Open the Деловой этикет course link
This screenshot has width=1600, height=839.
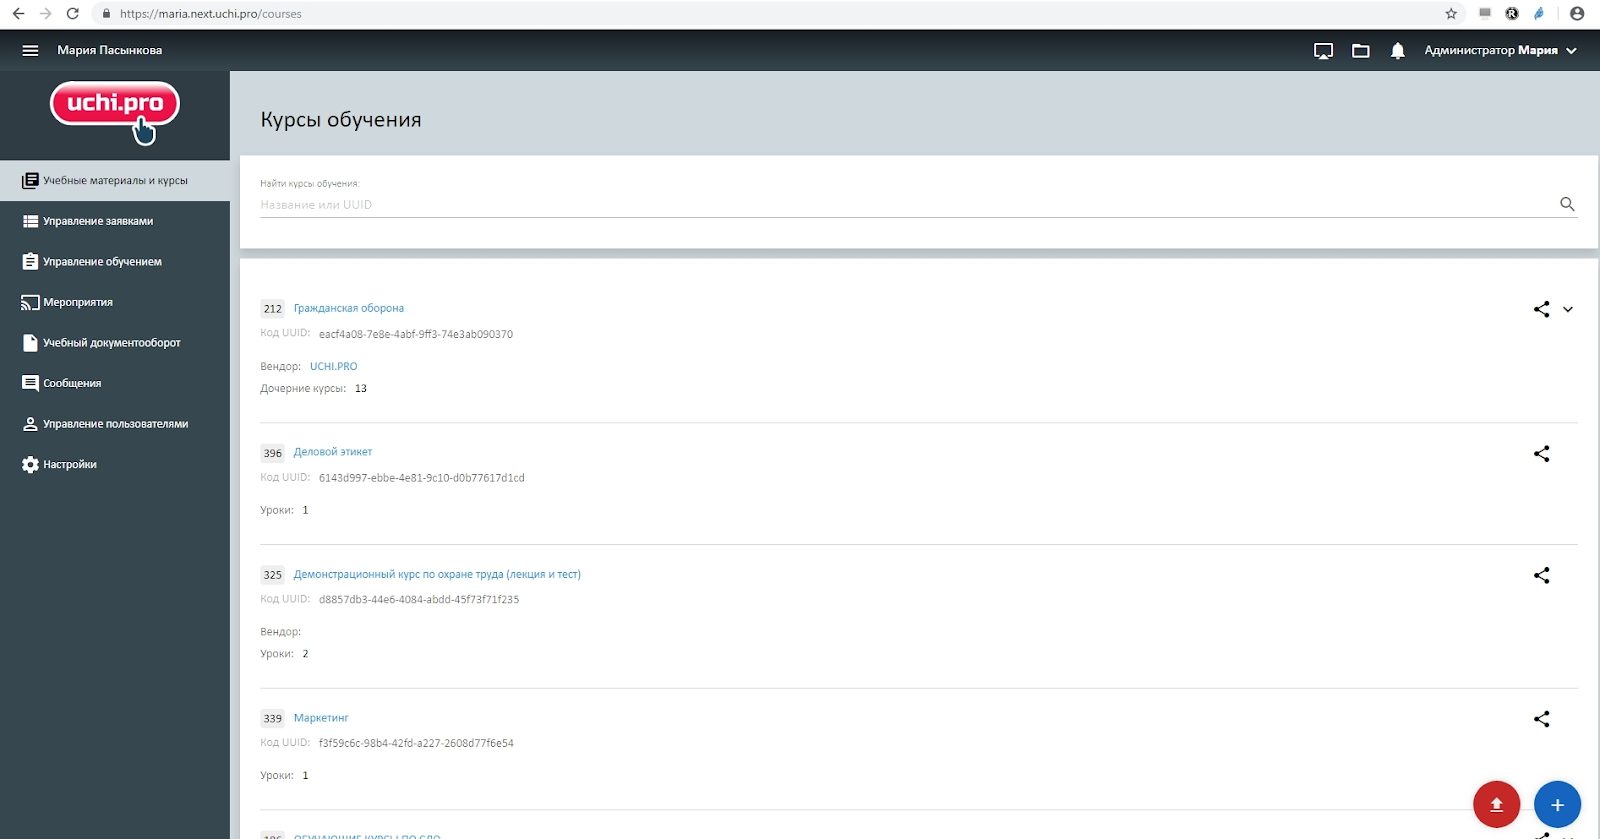(x=333, y=452)
